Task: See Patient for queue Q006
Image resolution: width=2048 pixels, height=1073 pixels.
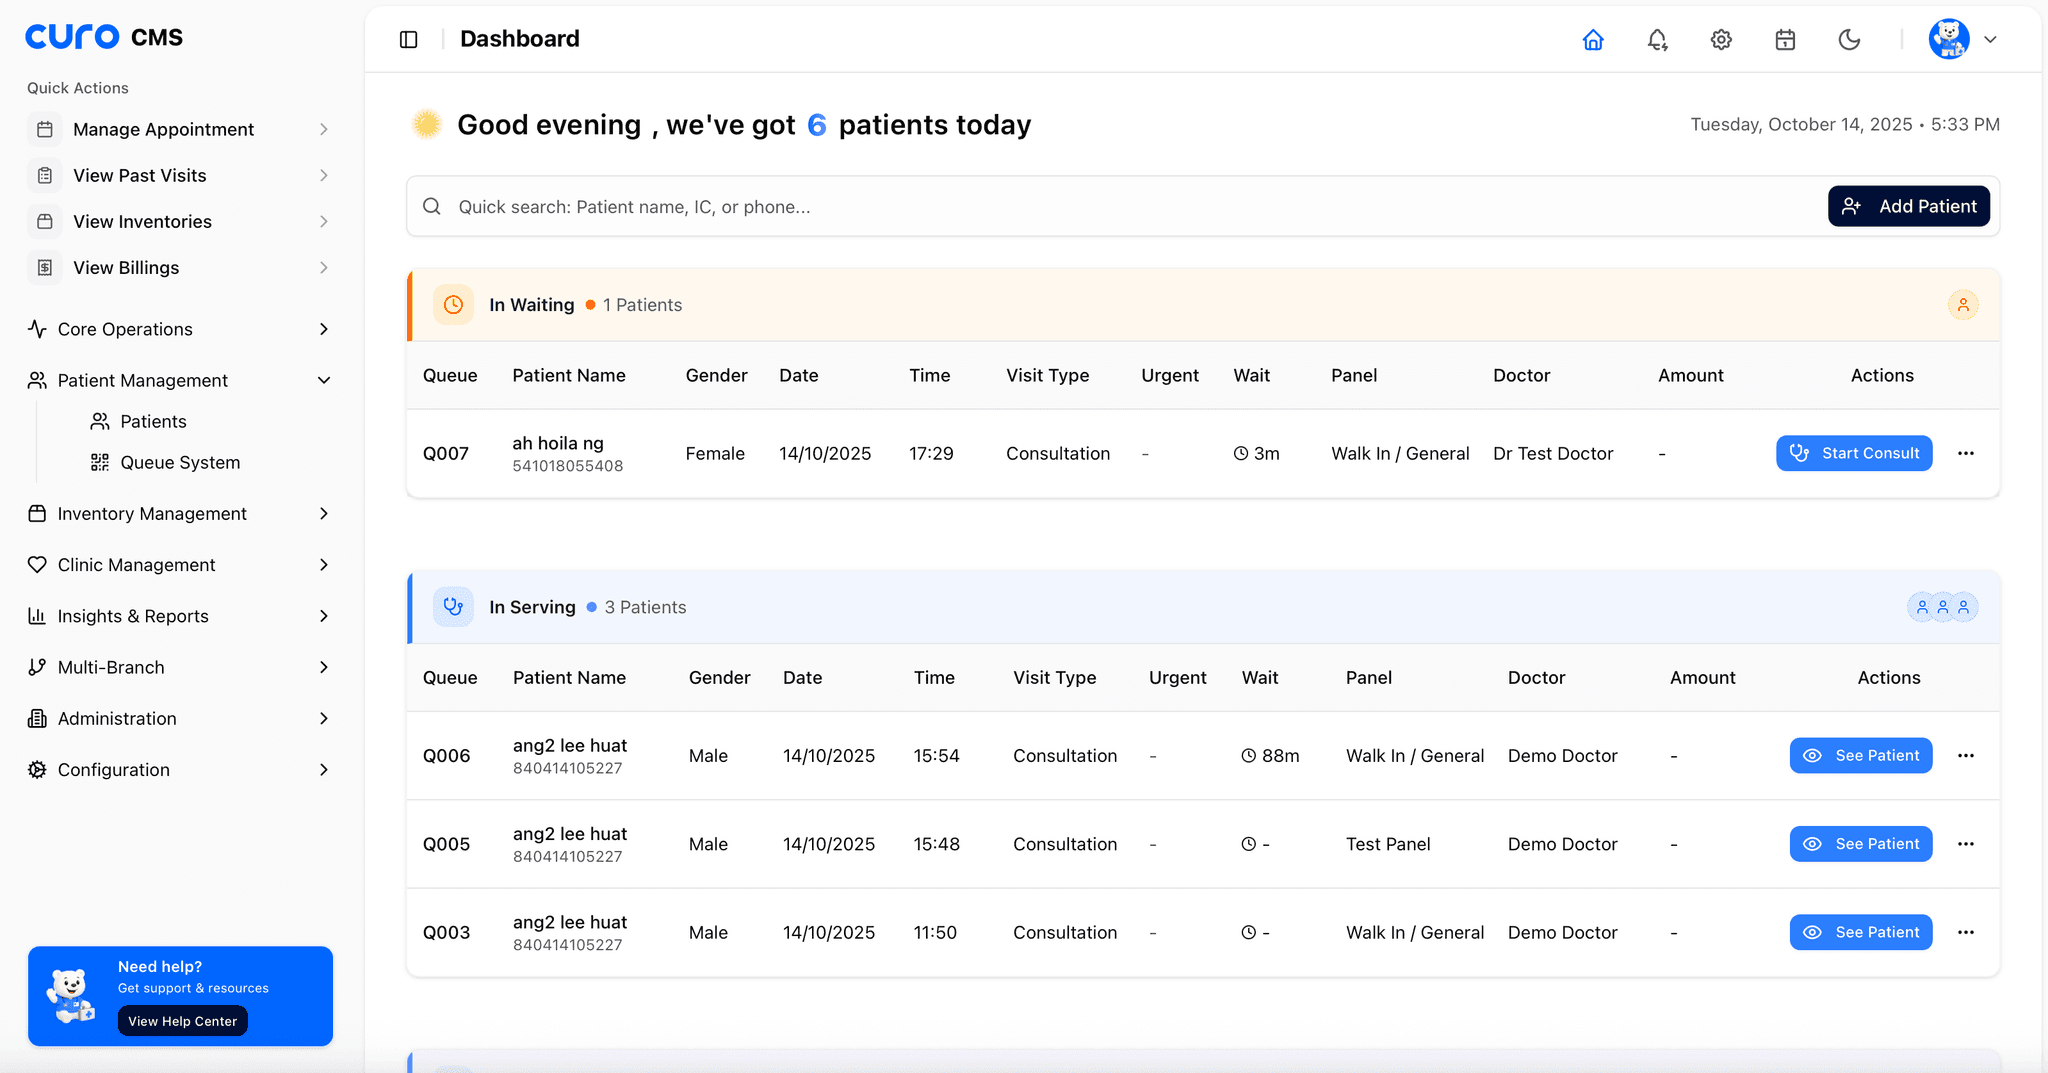Action: point(1861,756)
